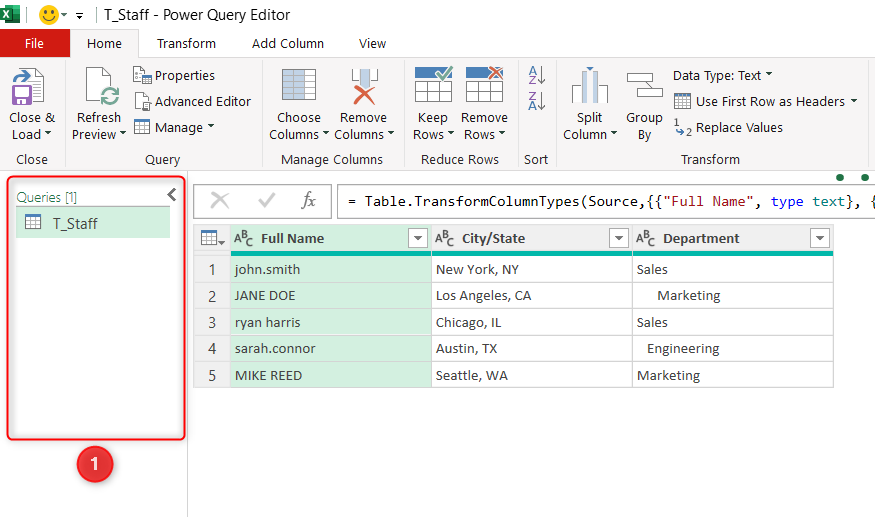This screenshot has height=517, width=875.
Task: Click the Split Column icon
Action: click(589, 85)
